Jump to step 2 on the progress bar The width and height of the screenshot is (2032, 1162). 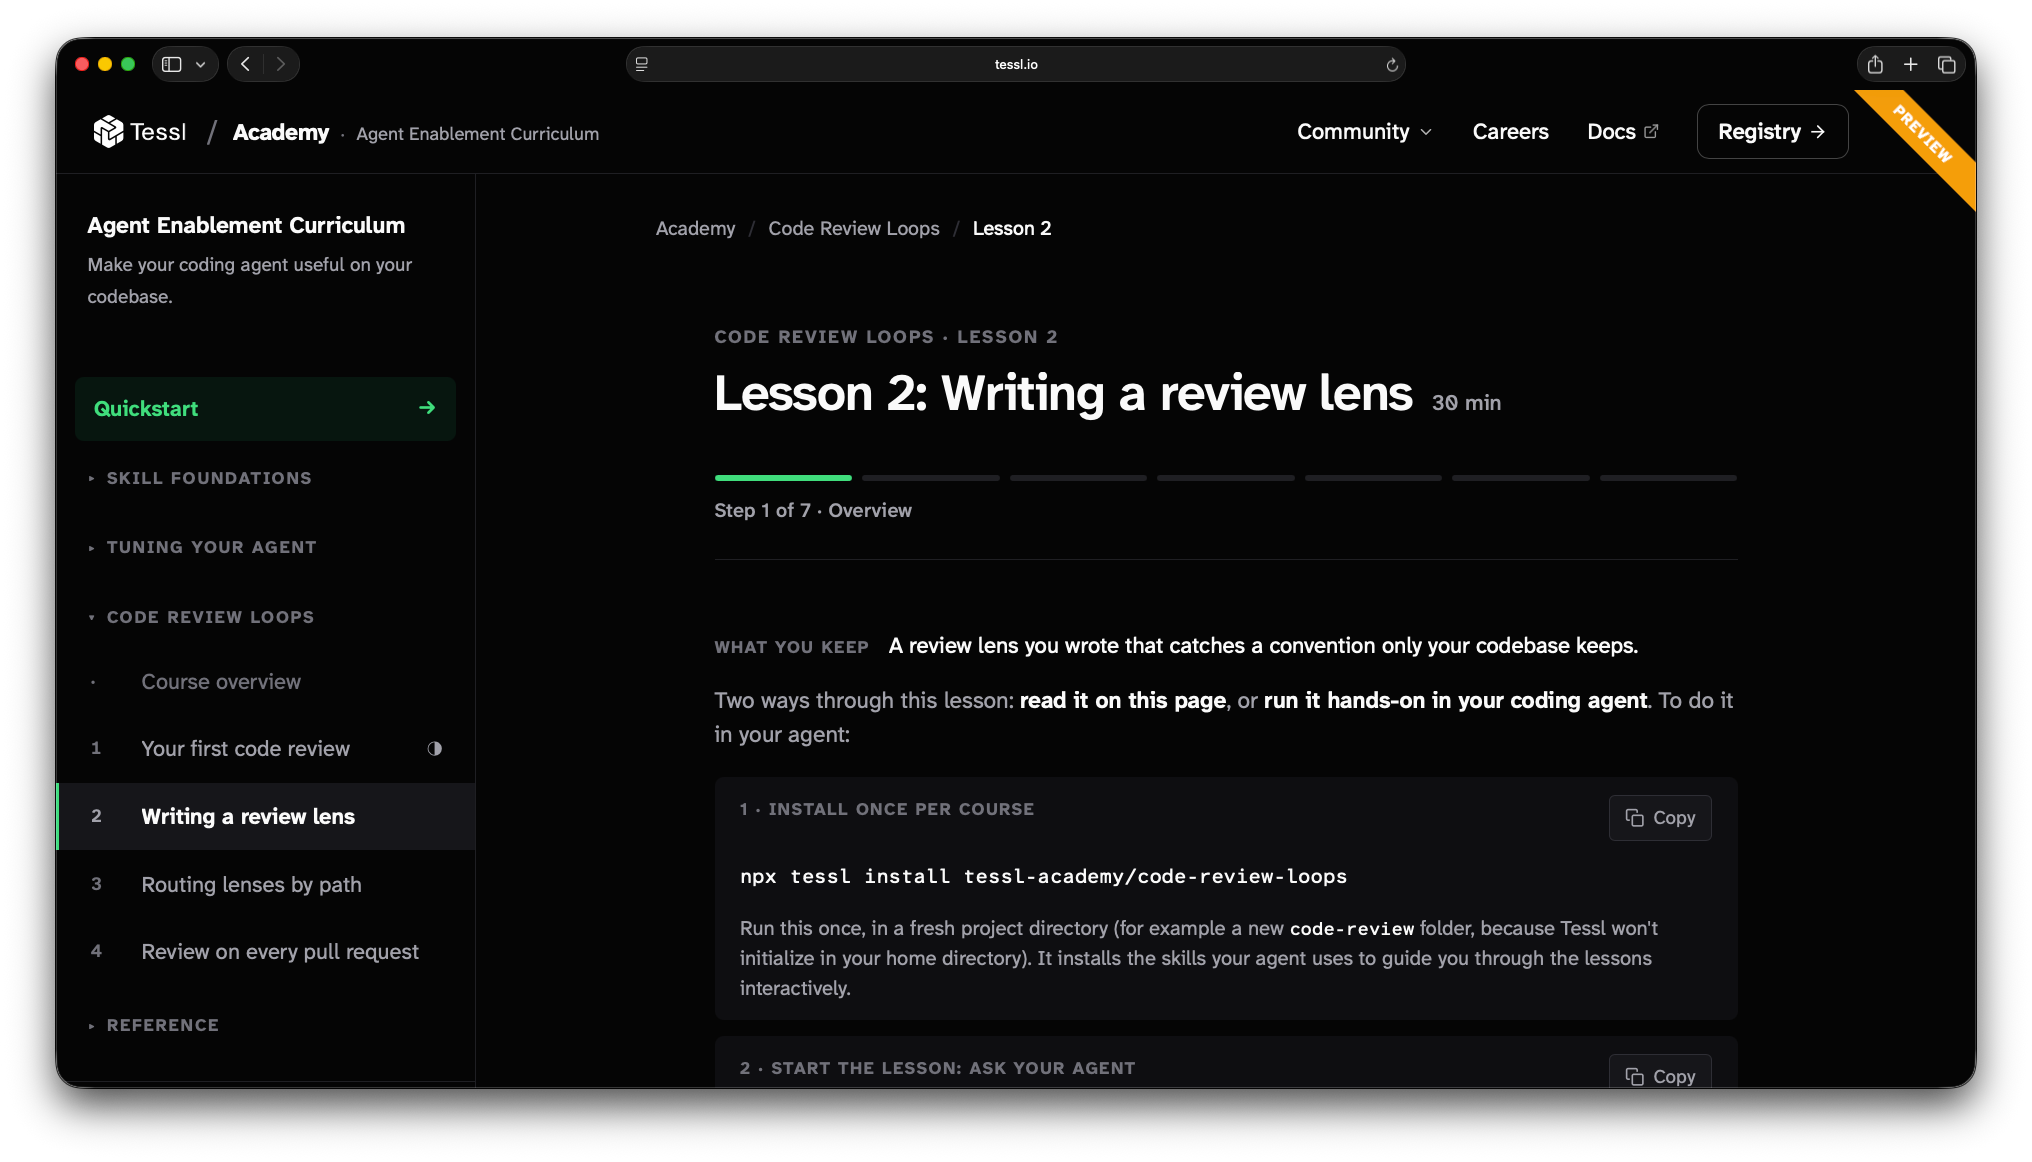coord(930,478)
